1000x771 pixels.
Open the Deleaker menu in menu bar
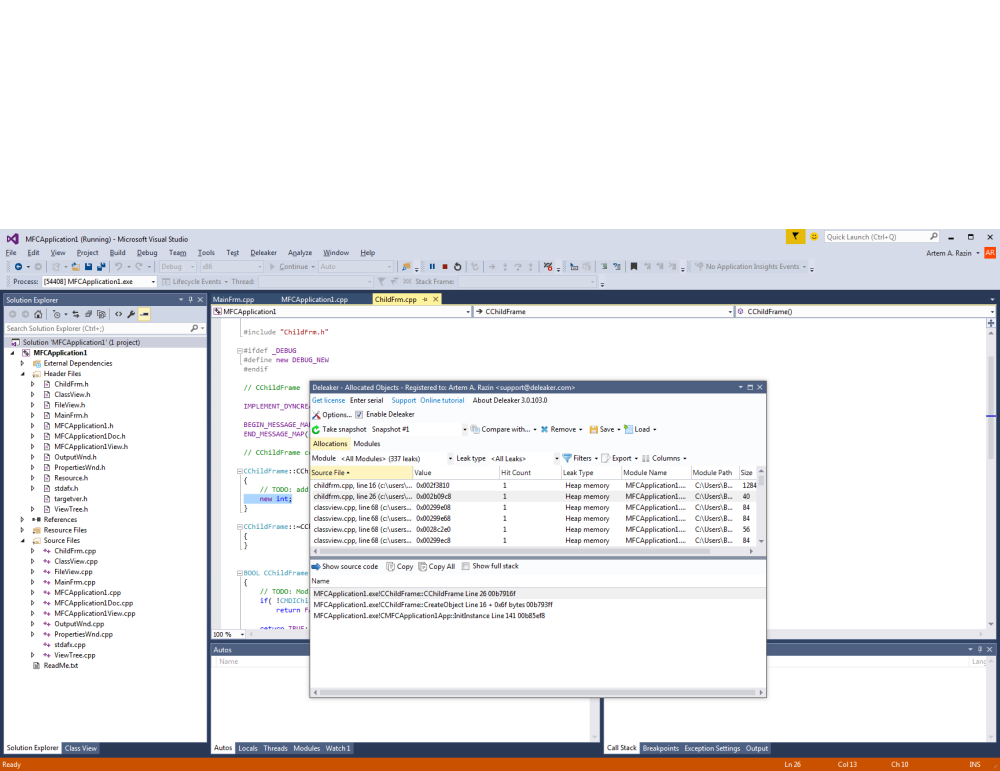(263, 253)
